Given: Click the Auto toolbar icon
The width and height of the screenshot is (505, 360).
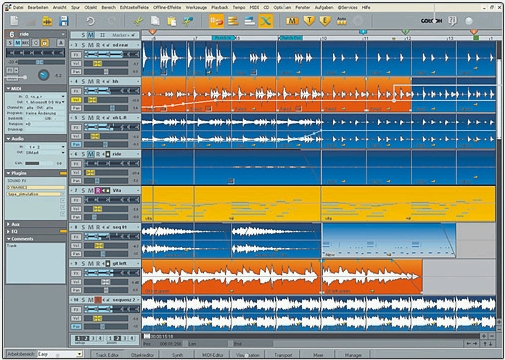Looking at the screenshot, I should coord(341,21).
